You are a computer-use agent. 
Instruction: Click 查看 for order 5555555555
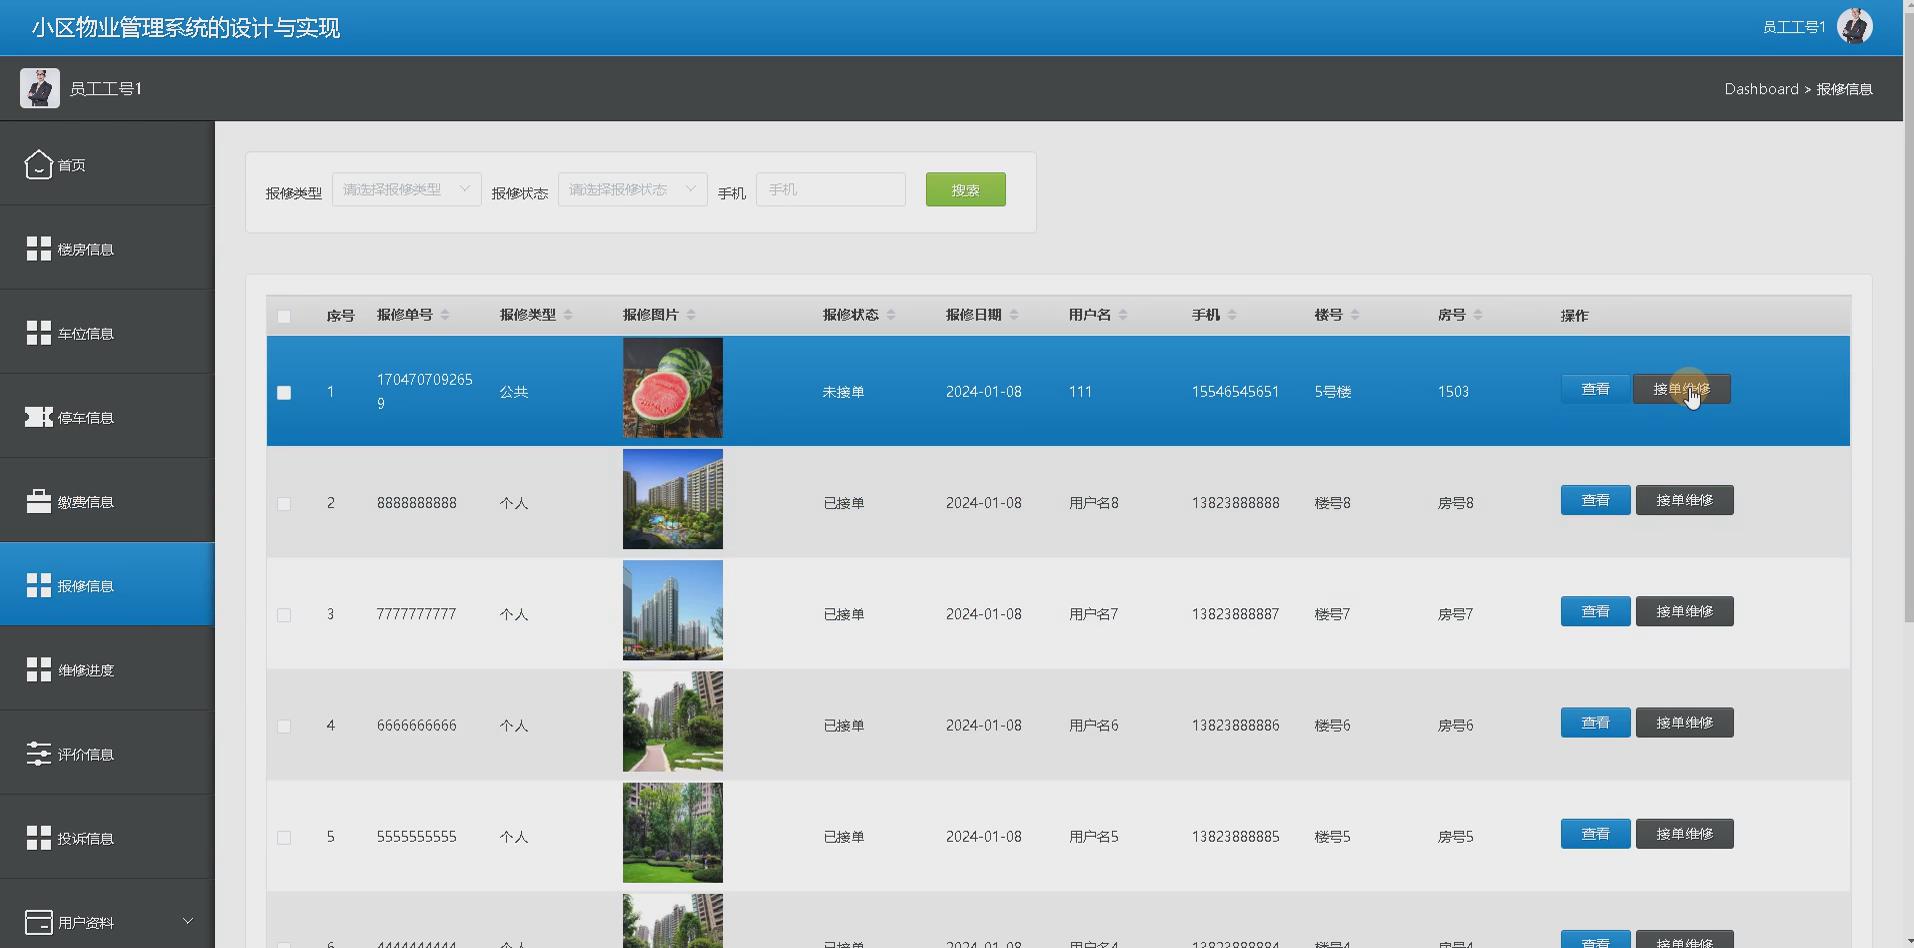tap(1595, 834)
